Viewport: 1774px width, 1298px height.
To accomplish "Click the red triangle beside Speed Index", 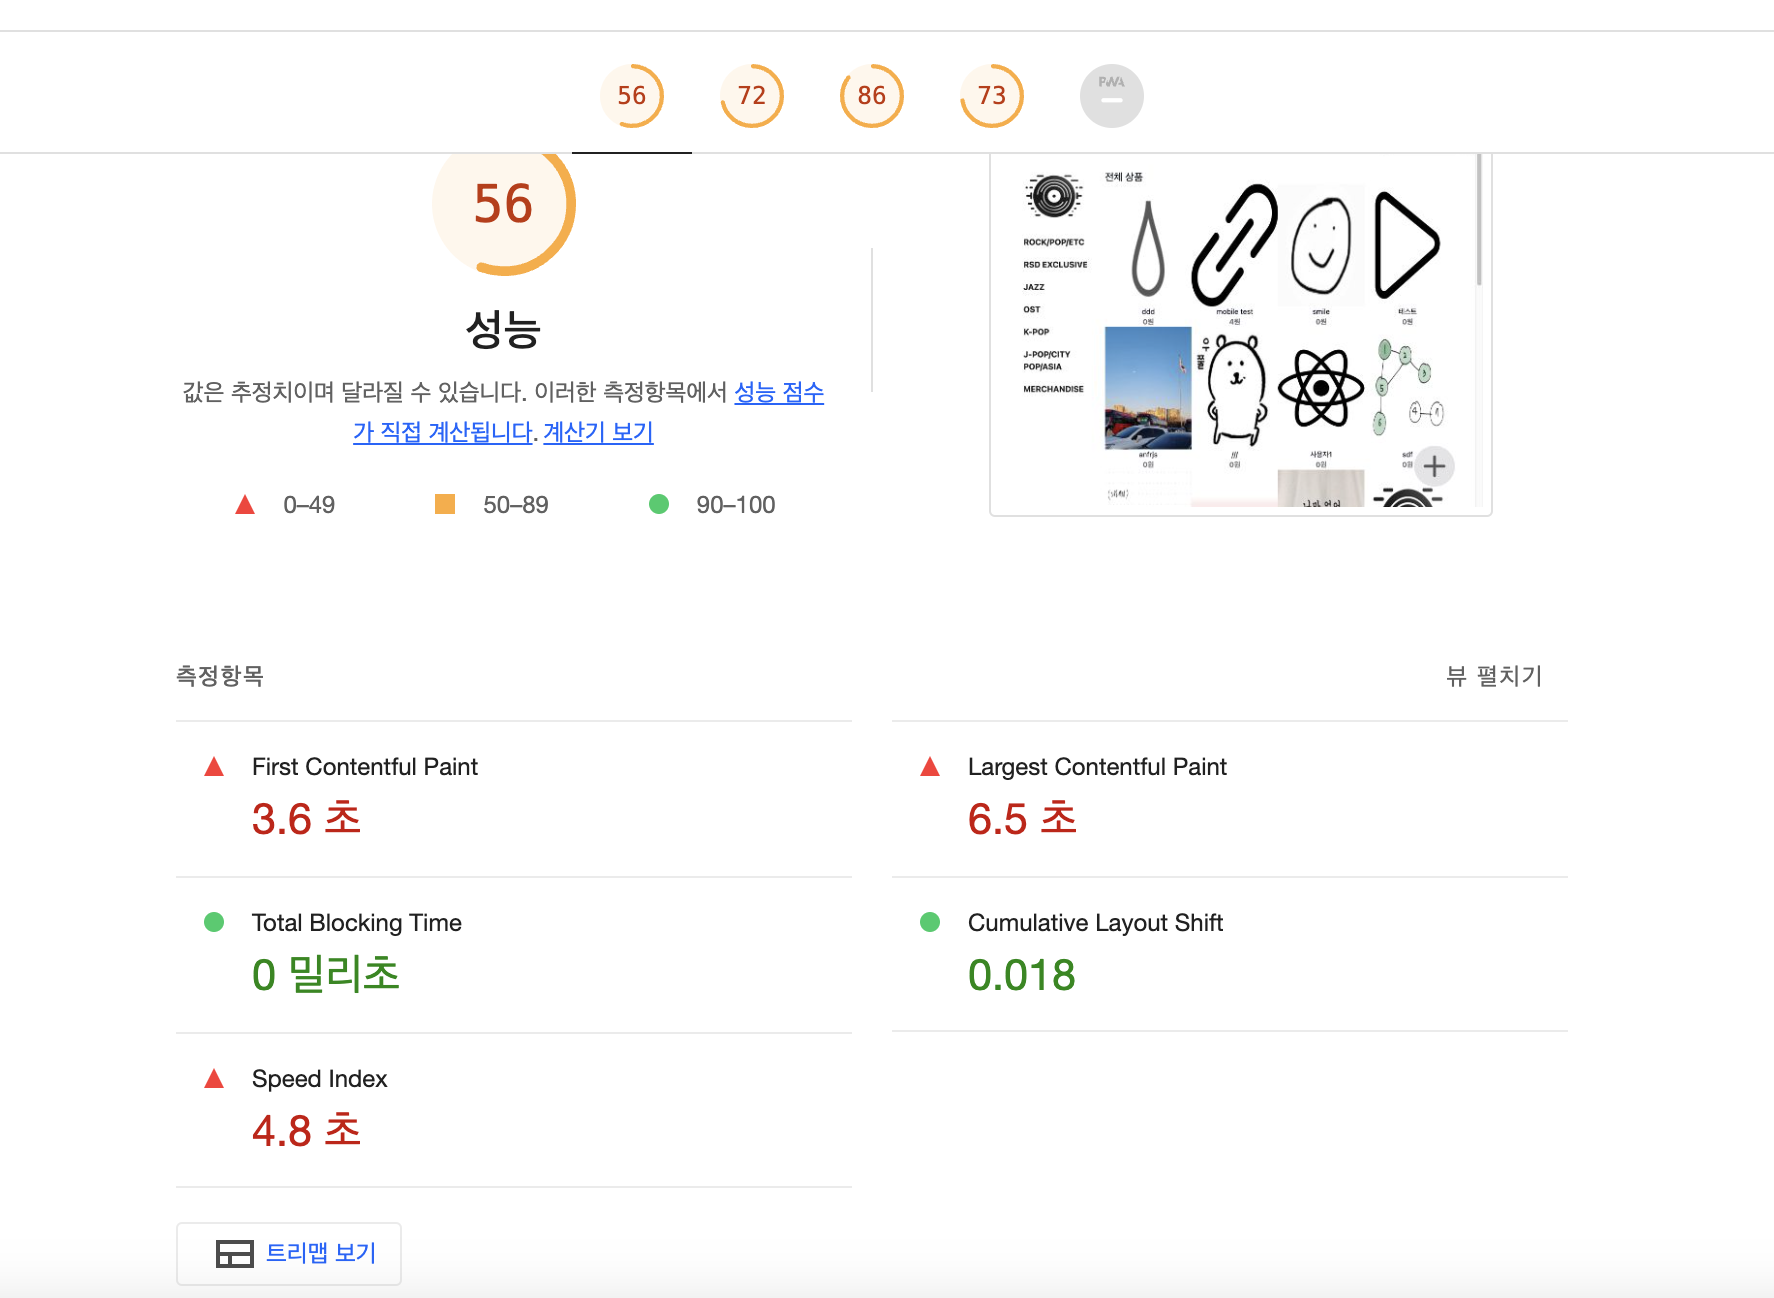I will [x=214, y=1079].
